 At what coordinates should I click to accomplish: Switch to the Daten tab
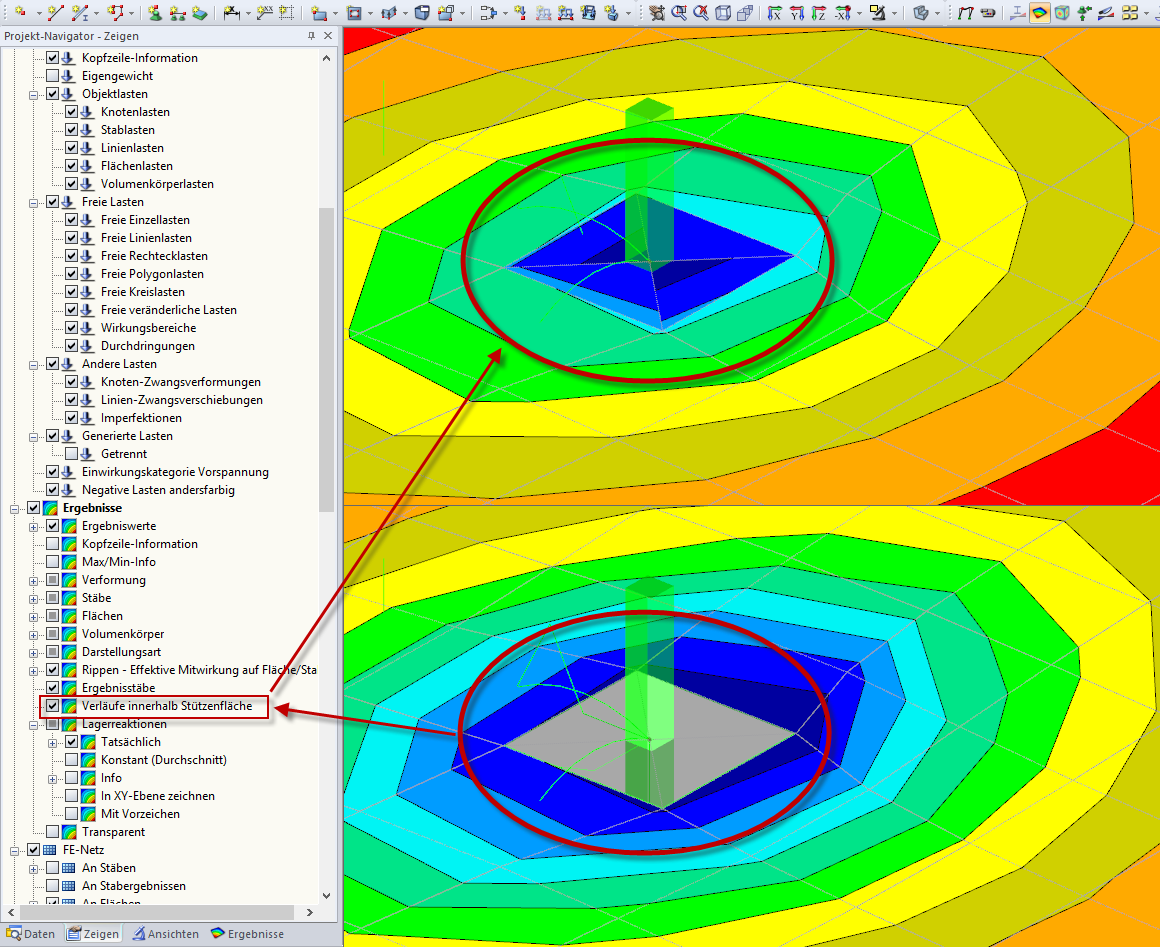tap(30, 934)
